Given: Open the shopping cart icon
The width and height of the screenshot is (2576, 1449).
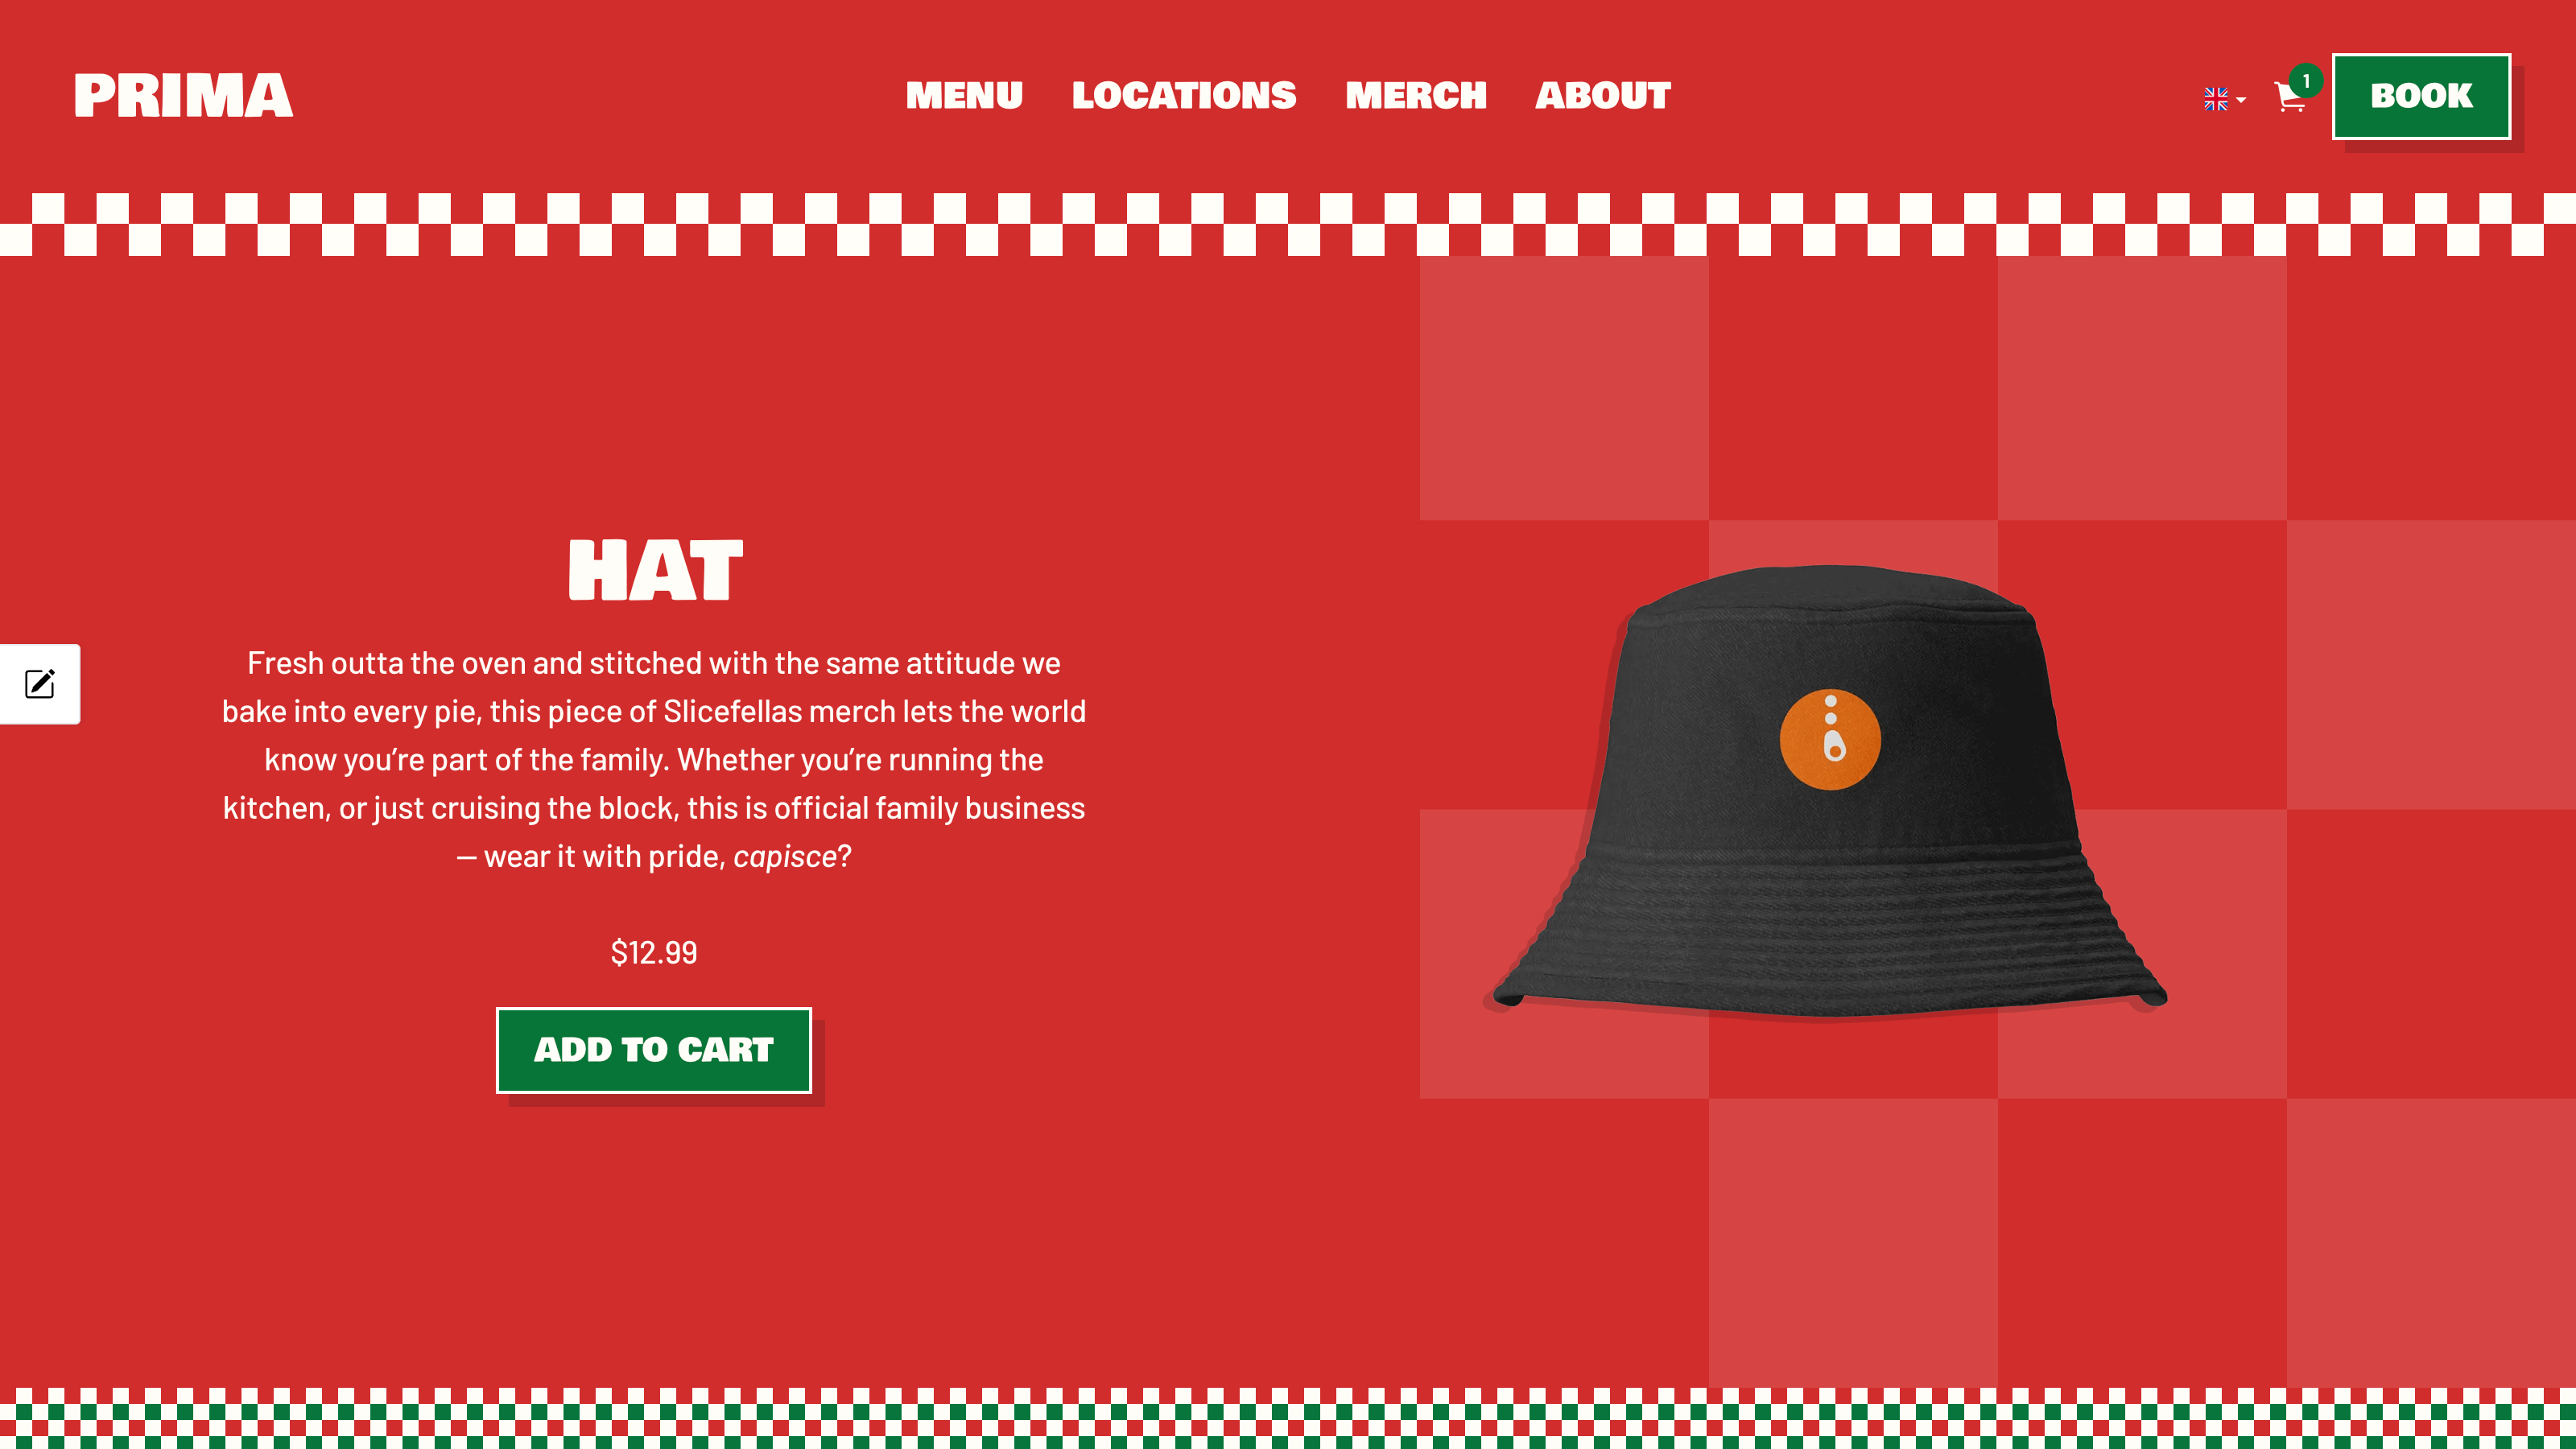Looking at the screenshot, I should [2289, 97].
